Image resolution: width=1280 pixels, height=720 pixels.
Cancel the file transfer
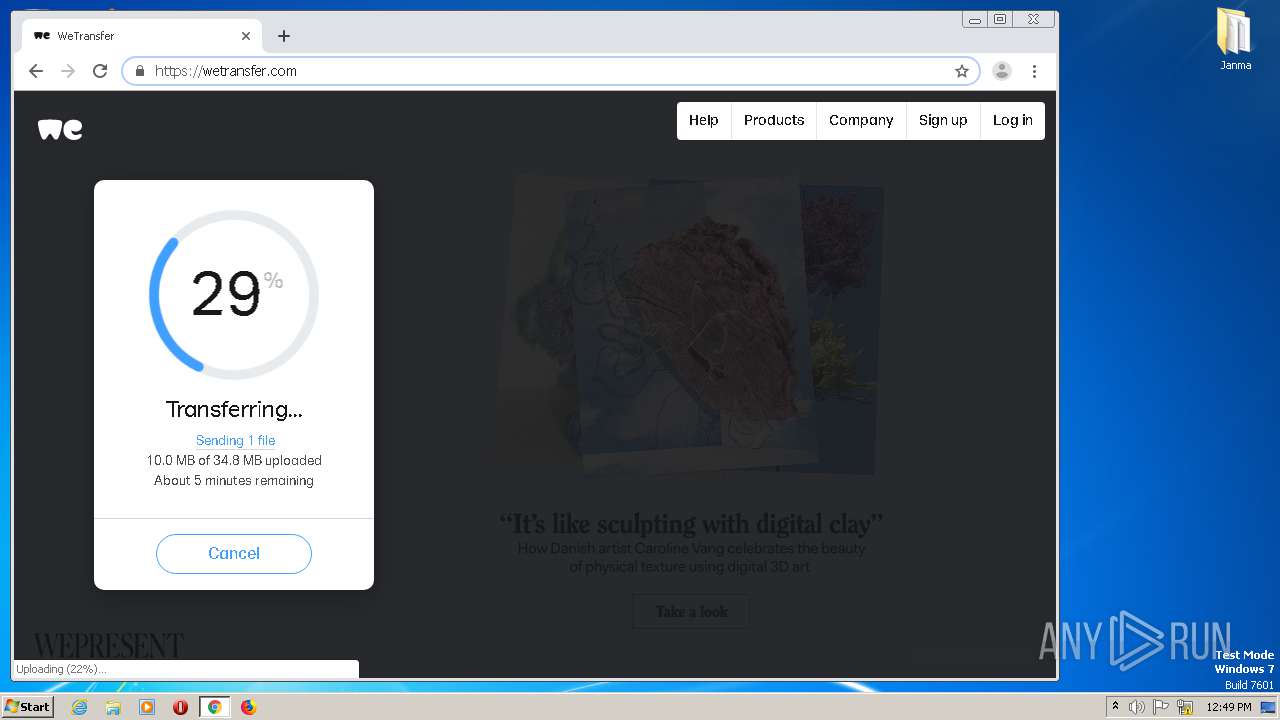tap(234, 554)
